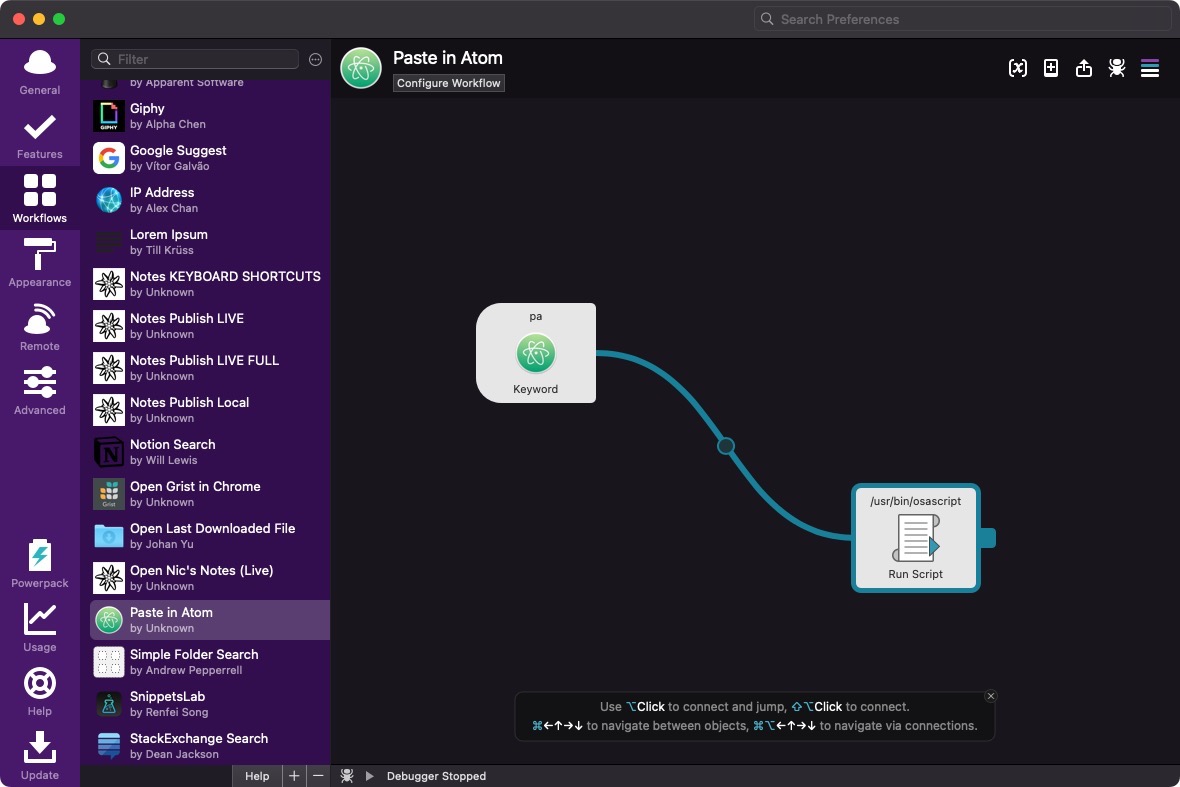Screen dimensions: 1180x787
Task: Select the Google Suggest workflow
Action: click(x=210, y=158)
